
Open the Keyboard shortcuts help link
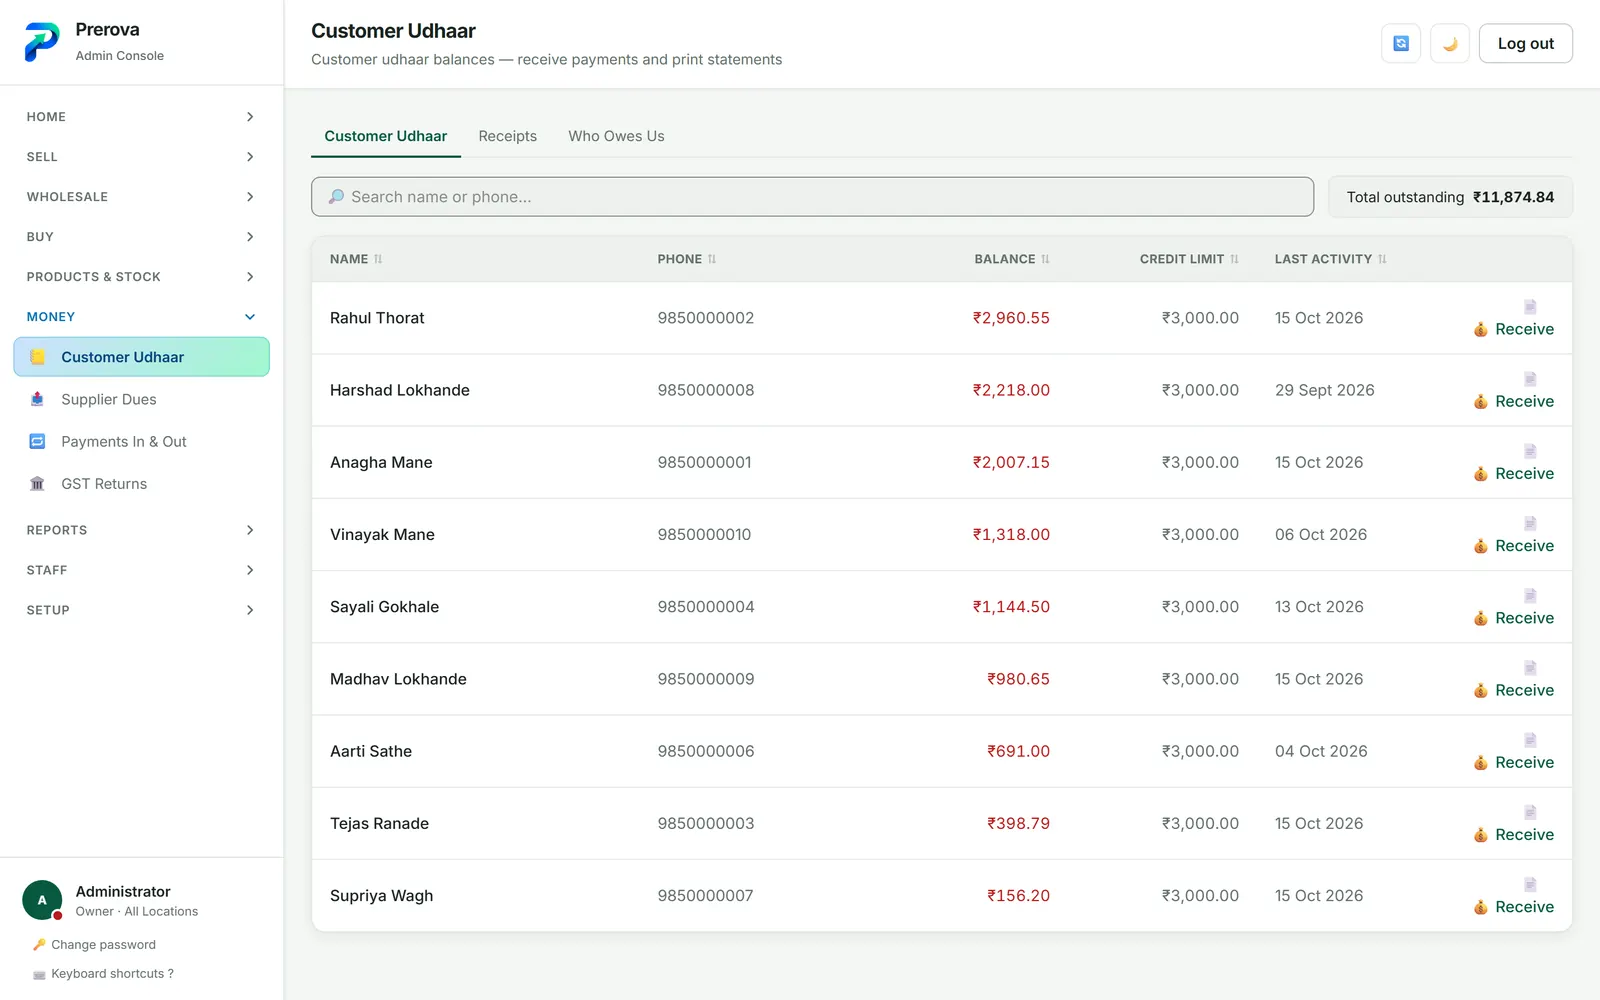pyautogui.click(x=103, y=974)
